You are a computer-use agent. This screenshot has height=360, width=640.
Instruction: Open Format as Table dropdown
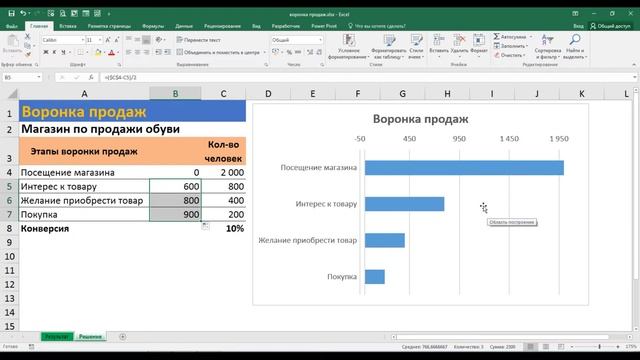(389, 47)
